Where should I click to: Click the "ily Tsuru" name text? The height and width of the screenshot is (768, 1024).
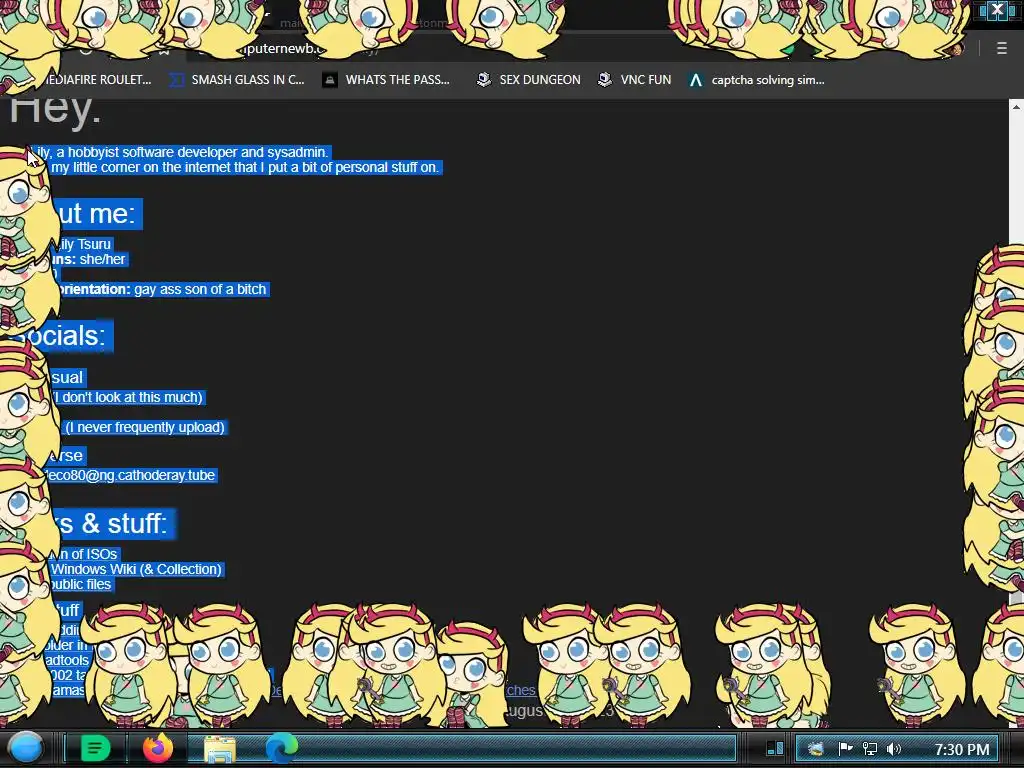pos(84,244)
